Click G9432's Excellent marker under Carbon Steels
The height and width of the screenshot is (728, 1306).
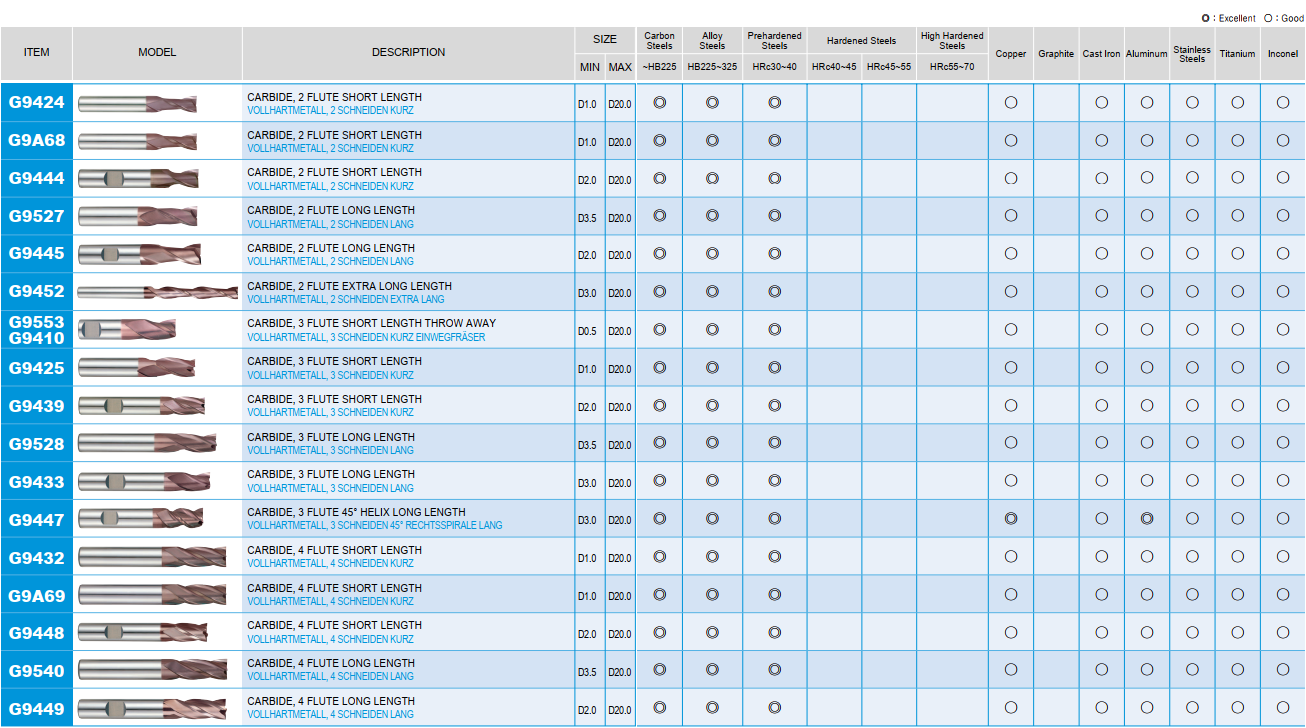tap(660, 557)
